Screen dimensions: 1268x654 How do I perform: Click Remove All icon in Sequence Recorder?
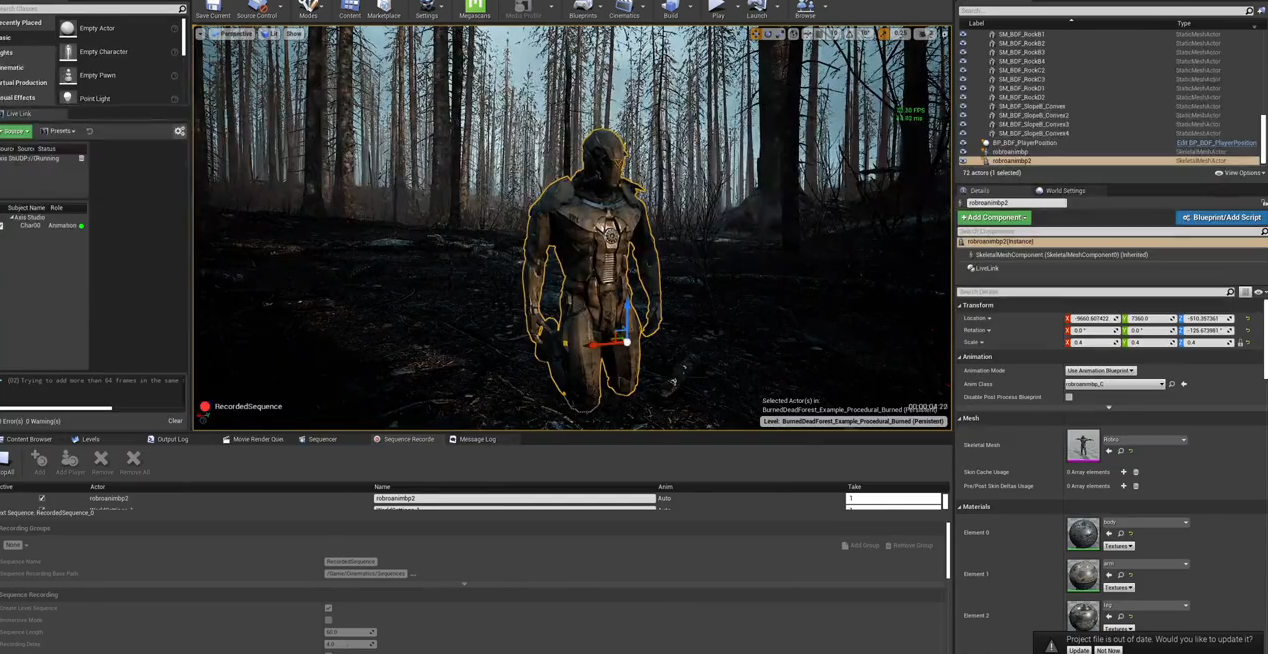pos(134,462)
